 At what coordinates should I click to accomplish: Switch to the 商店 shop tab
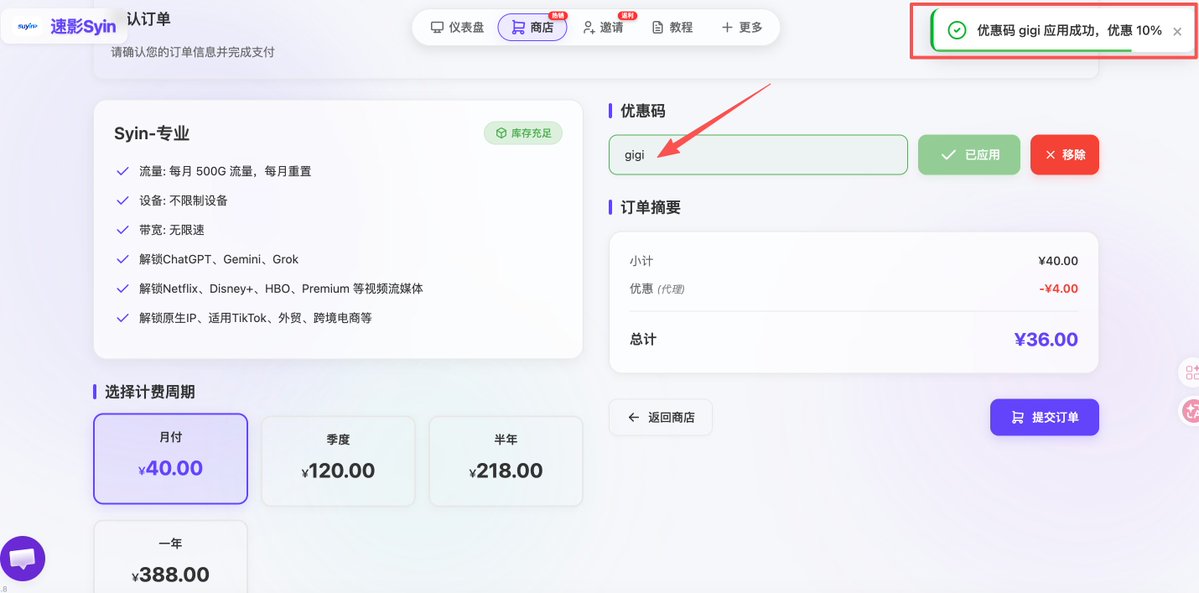tap(532, 28)
